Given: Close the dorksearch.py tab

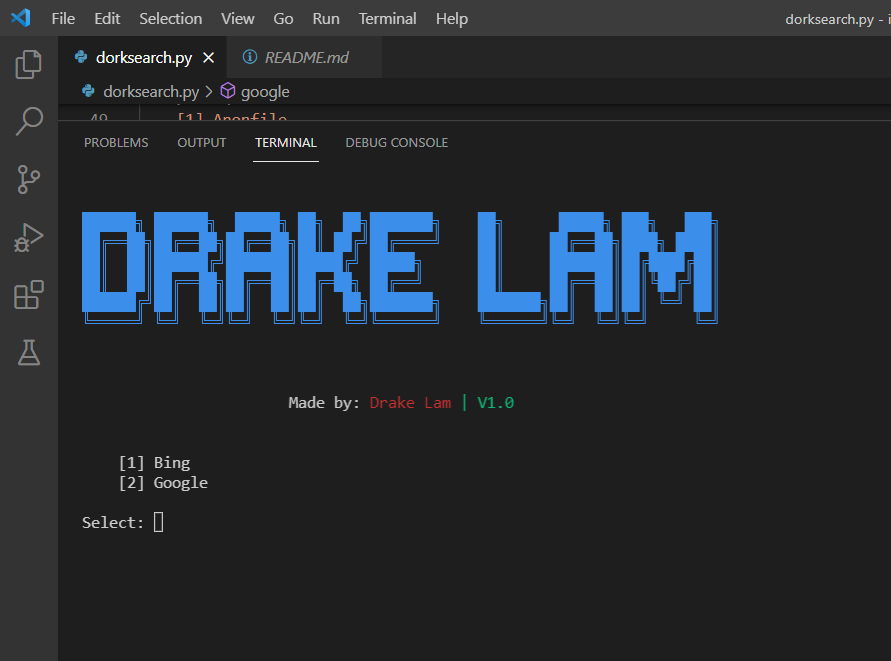Looking at the screenshot, I should 209,57.
